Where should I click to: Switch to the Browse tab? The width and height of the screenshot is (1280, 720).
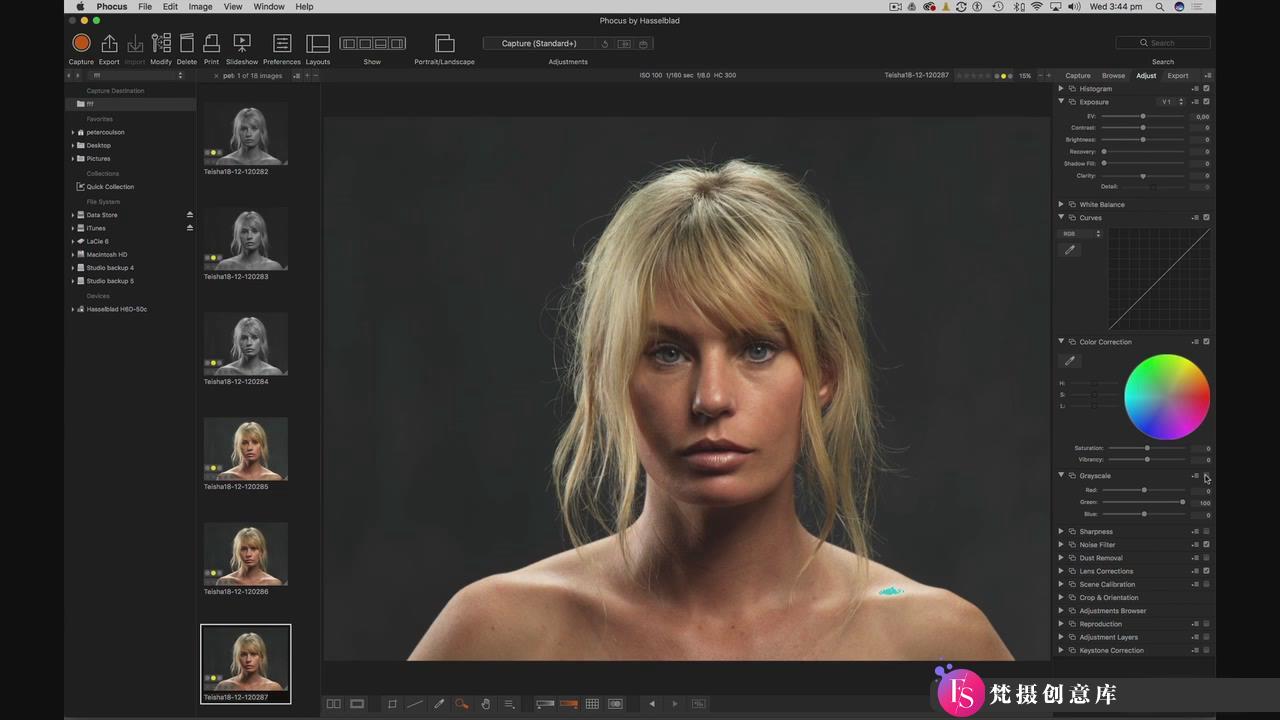tap(1113, 76)
